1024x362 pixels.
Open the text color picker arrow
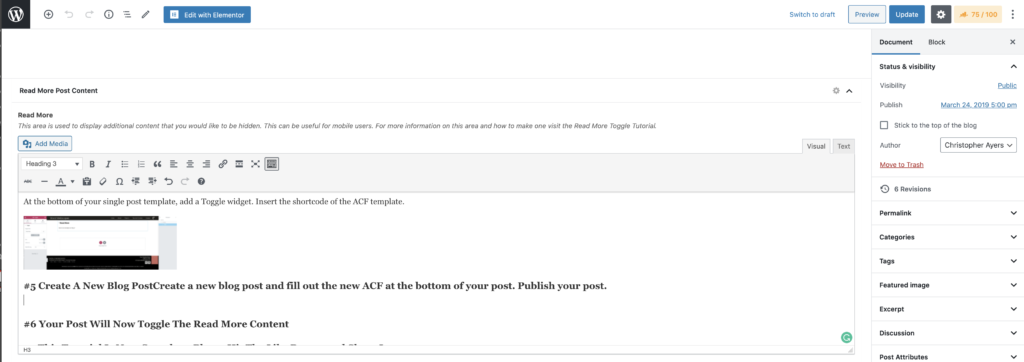pos(72,181)
